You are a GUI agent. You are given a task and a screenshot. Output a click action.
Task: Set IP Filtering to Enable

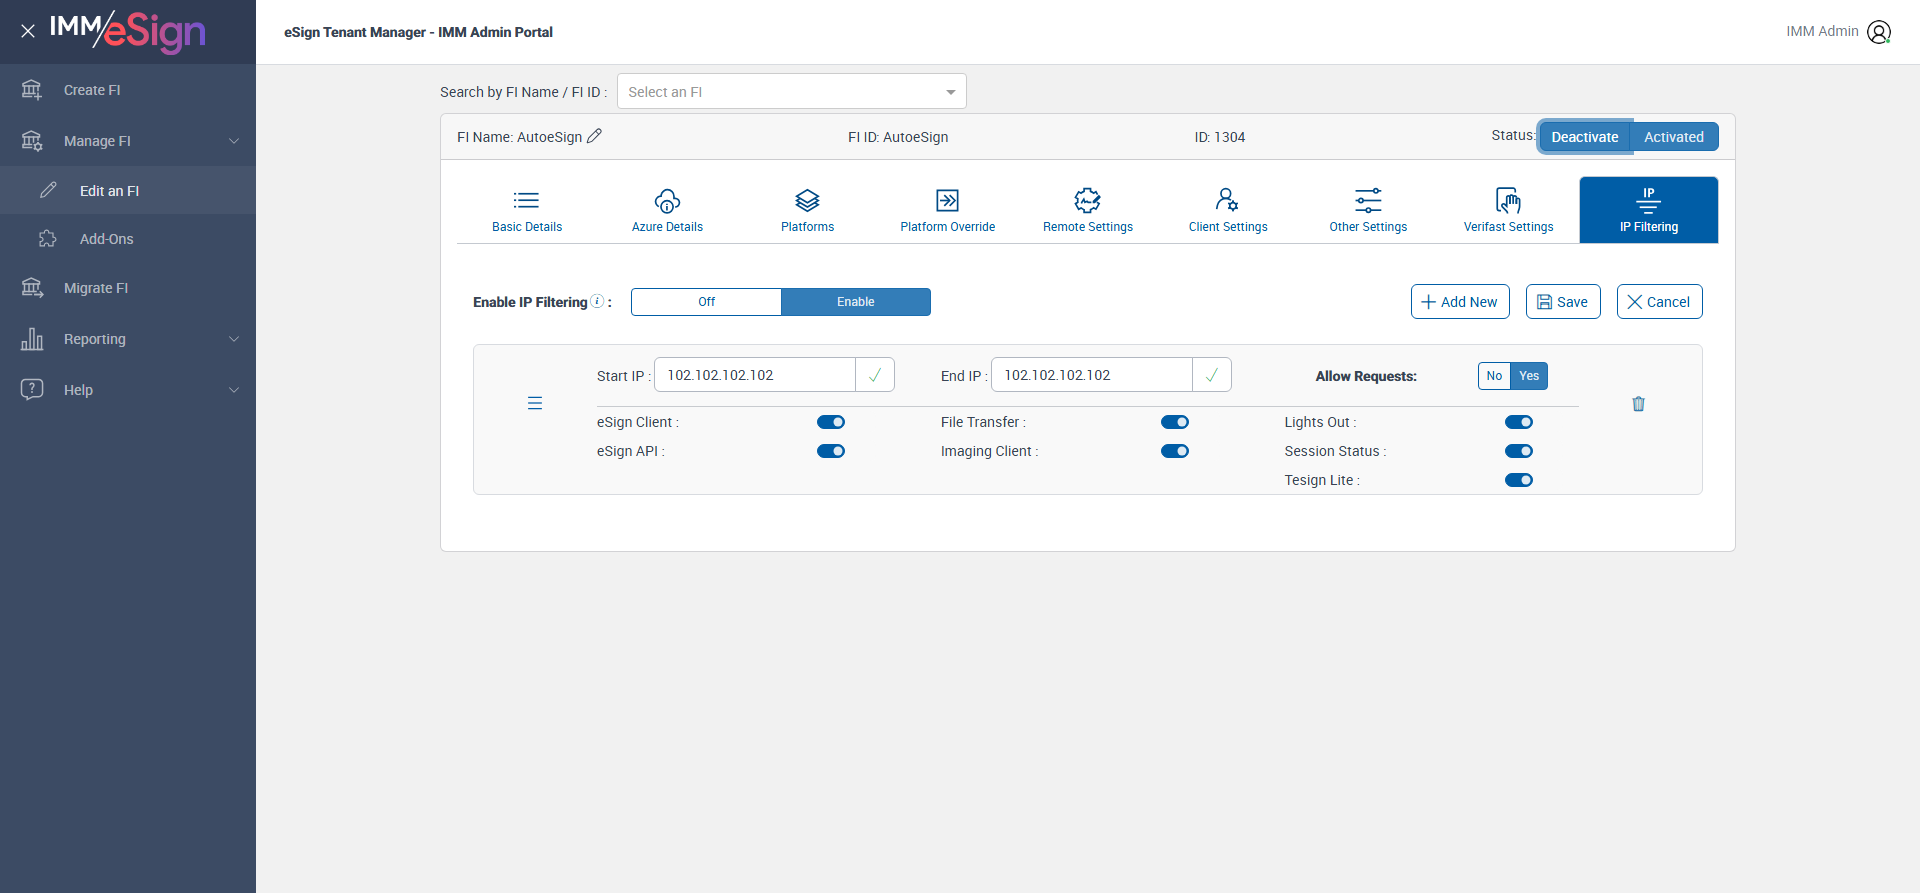pyautogui.click(x=856, y=302)
